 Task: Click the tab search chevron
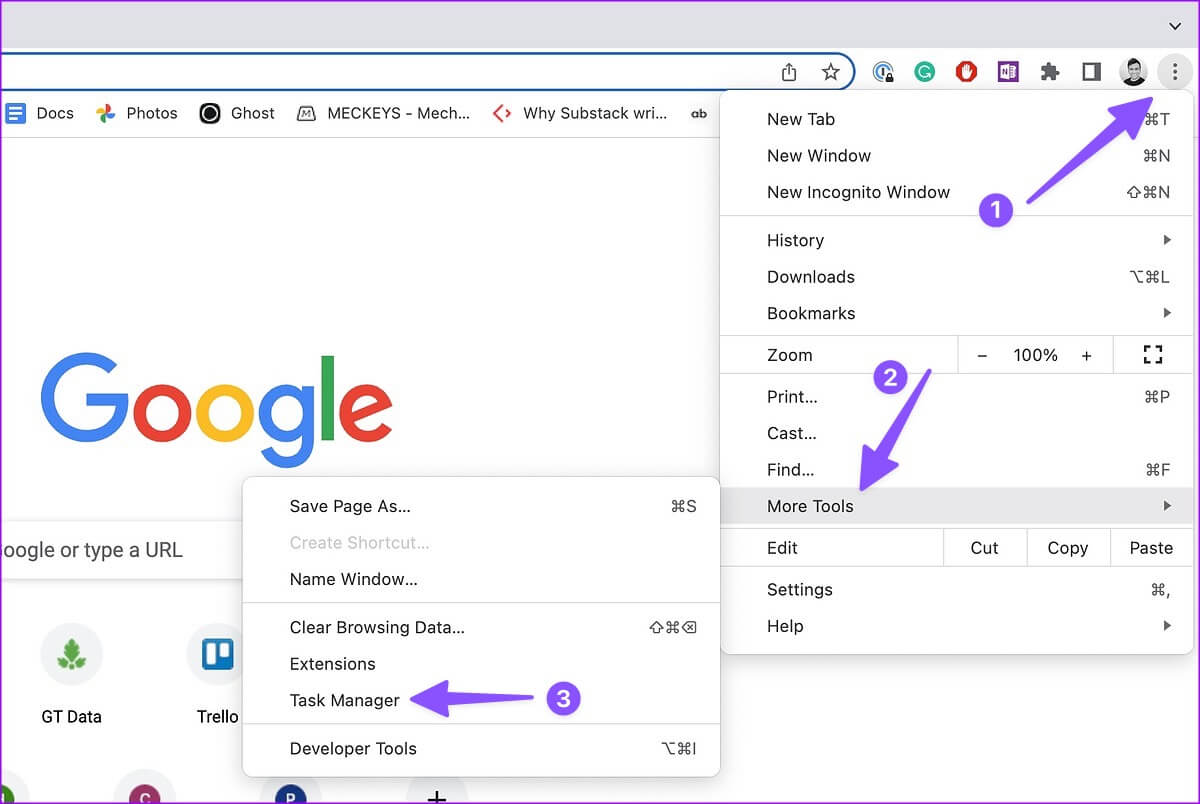point(1175,25)
